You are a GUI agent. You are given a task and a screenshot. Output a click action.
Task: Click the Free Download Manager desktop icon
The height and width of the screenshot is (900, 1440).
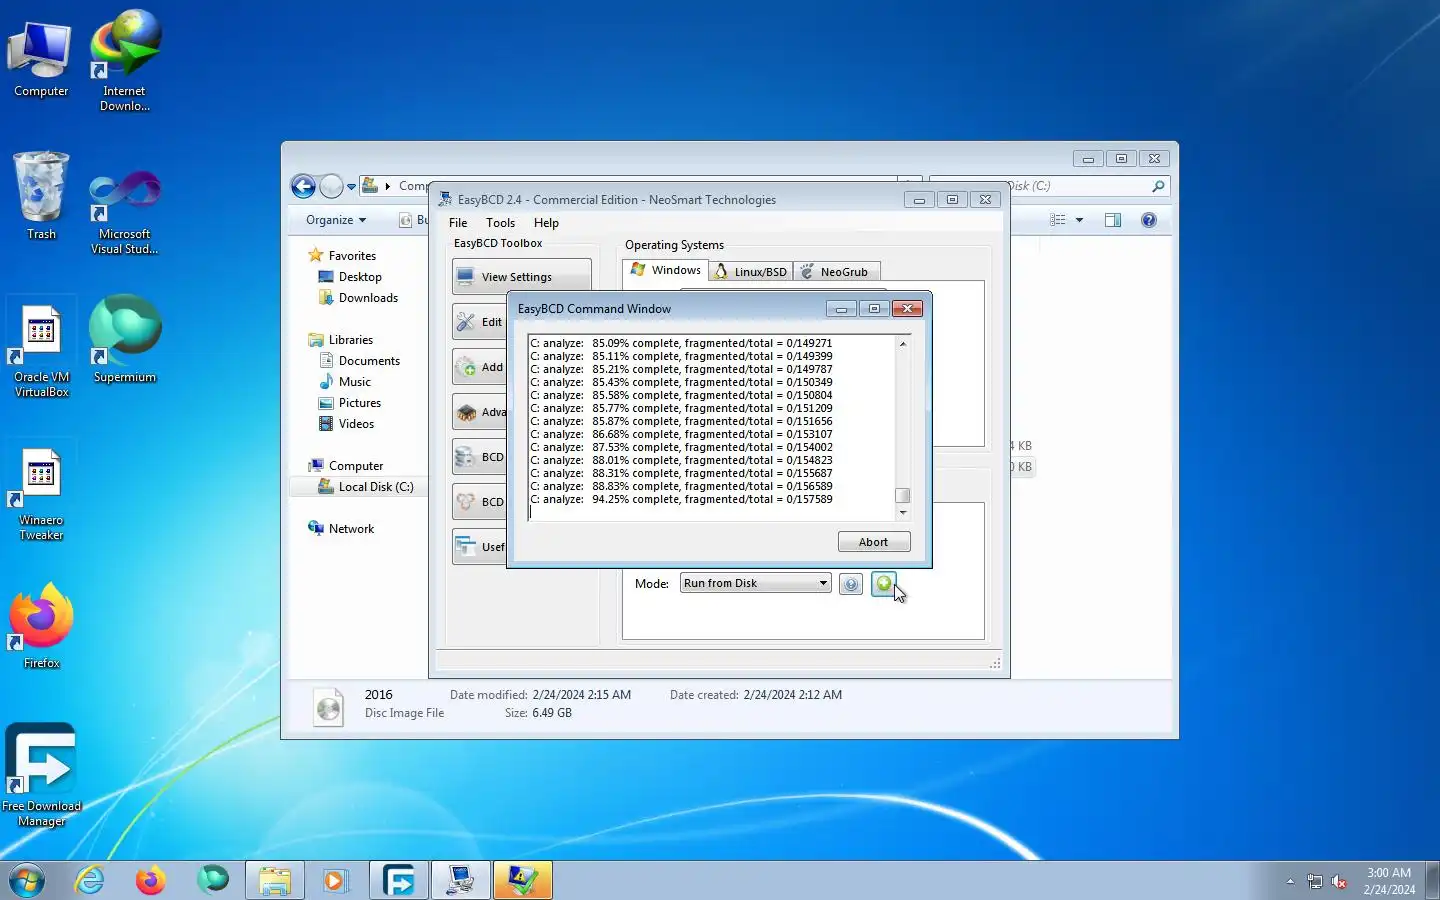click(x=41, y=775)
